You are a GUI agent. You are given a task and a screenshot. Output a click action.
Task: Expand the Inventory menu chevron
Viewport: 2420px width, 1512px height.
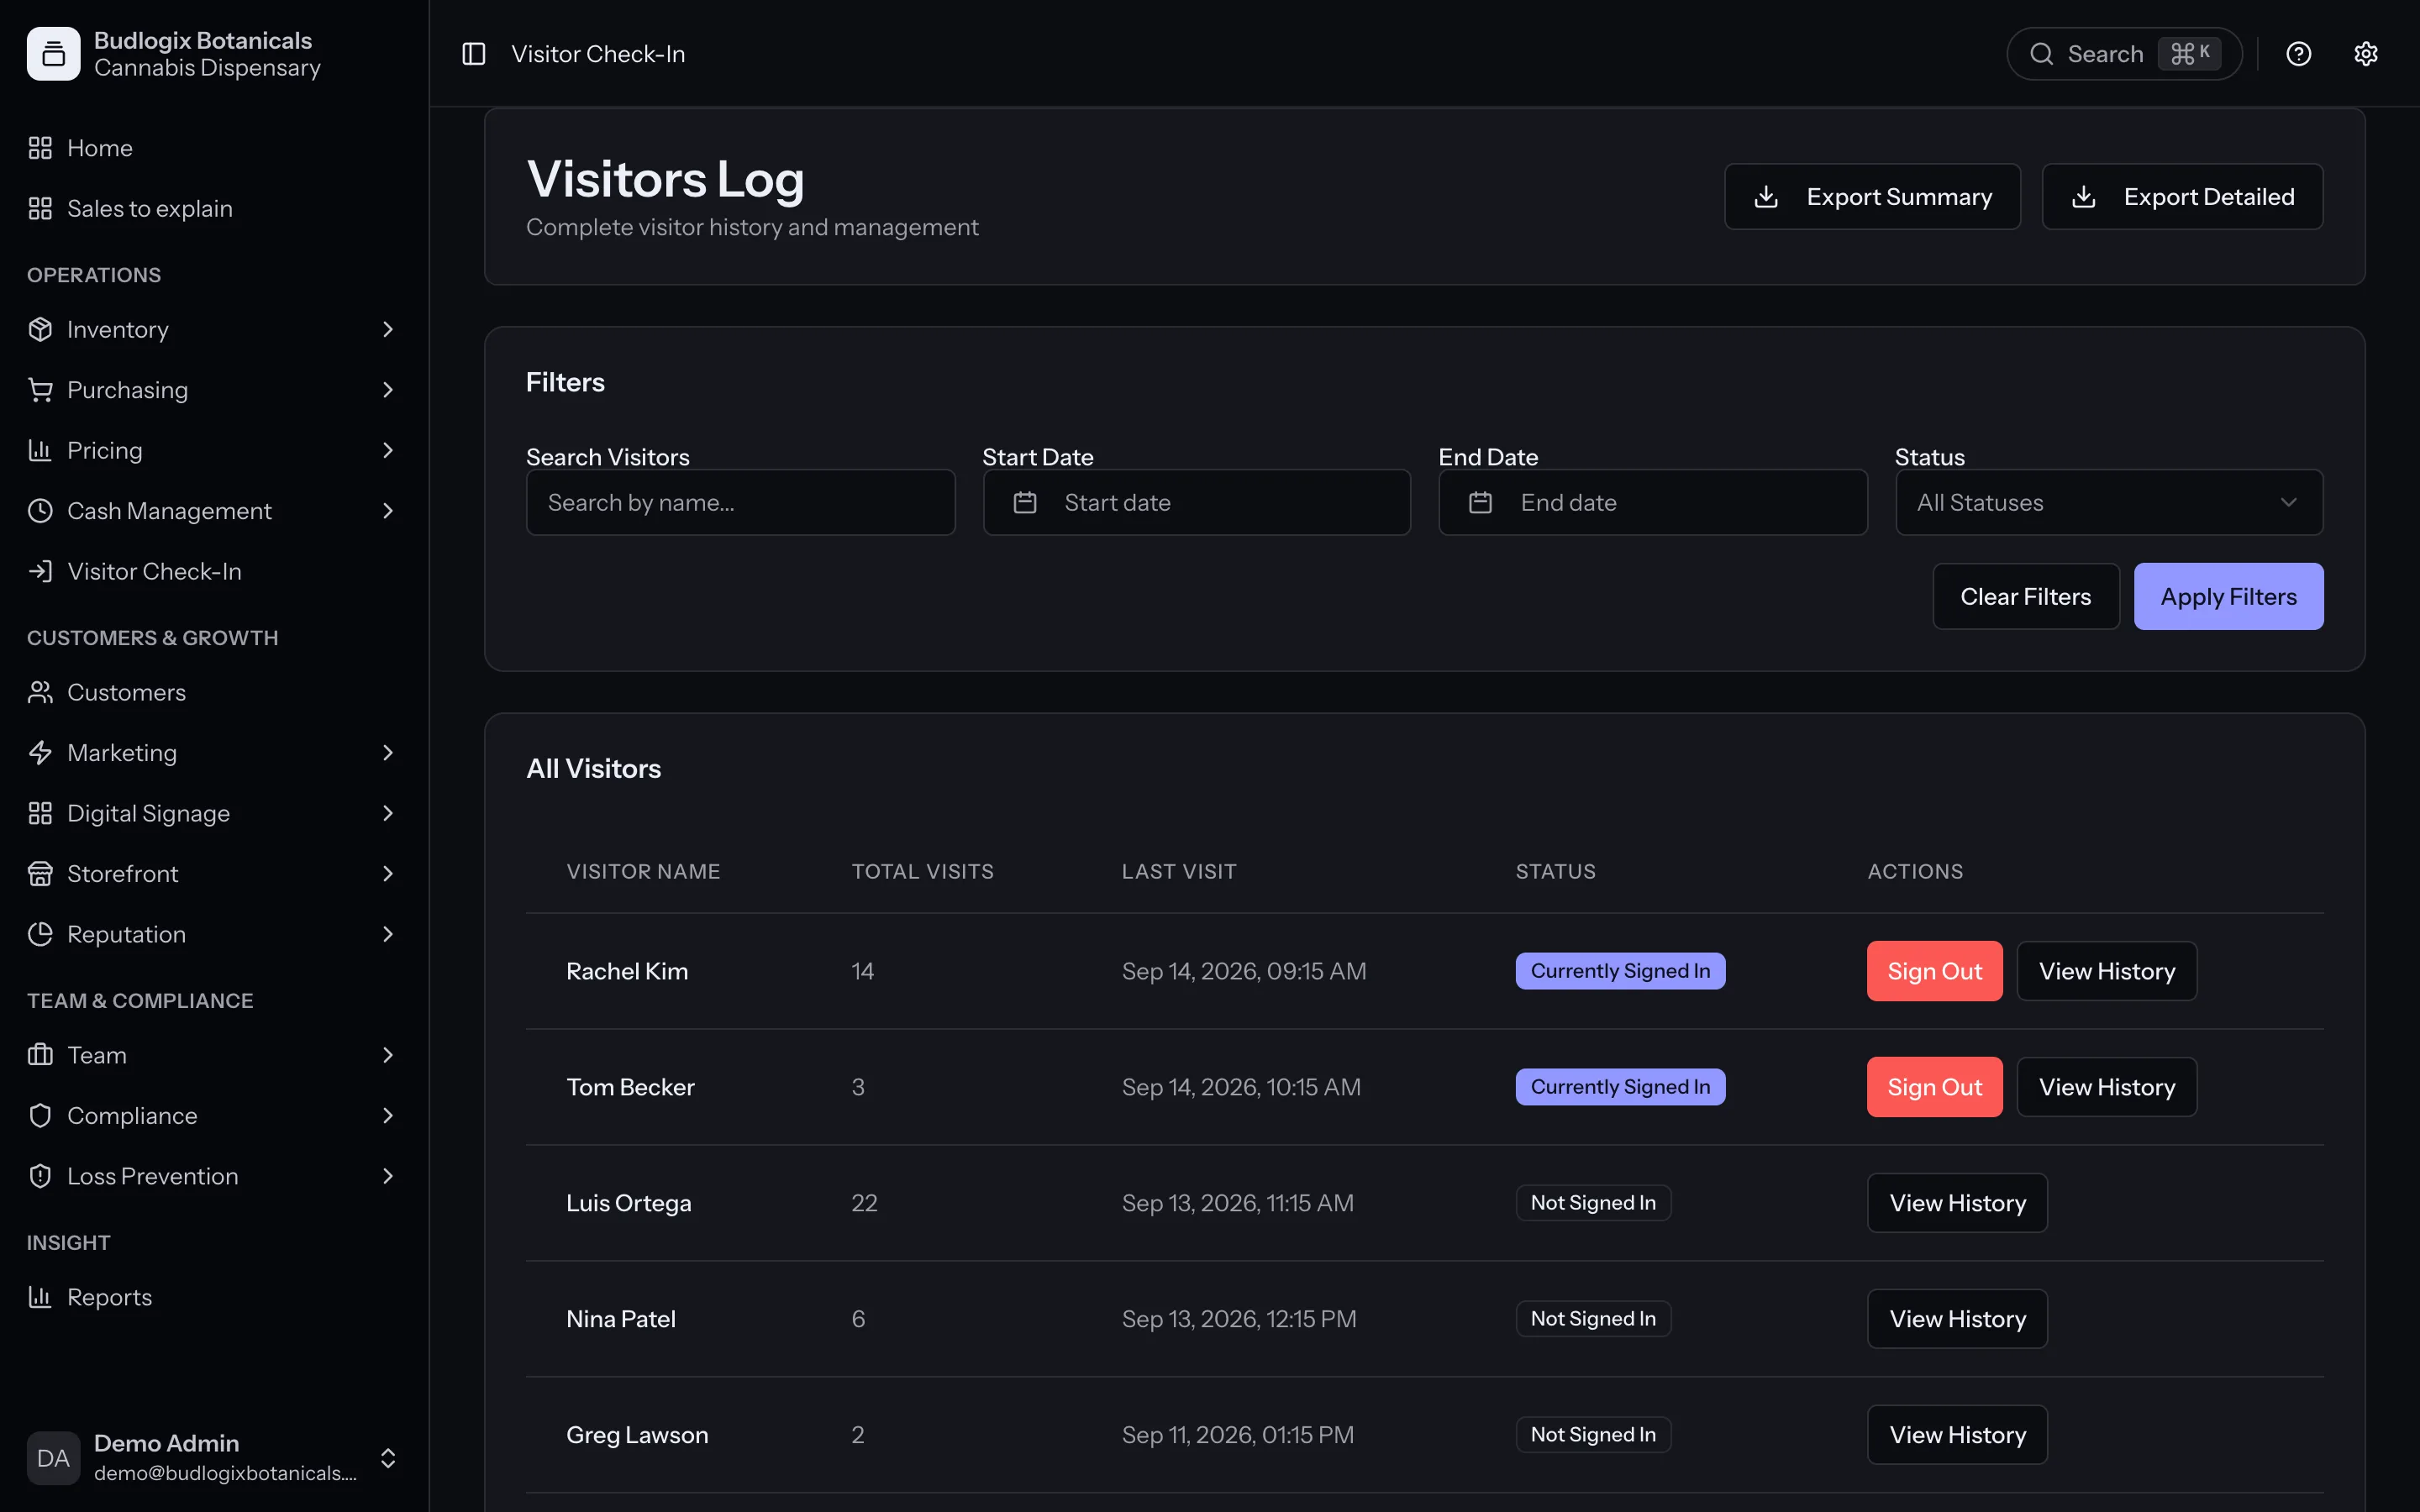388,329
